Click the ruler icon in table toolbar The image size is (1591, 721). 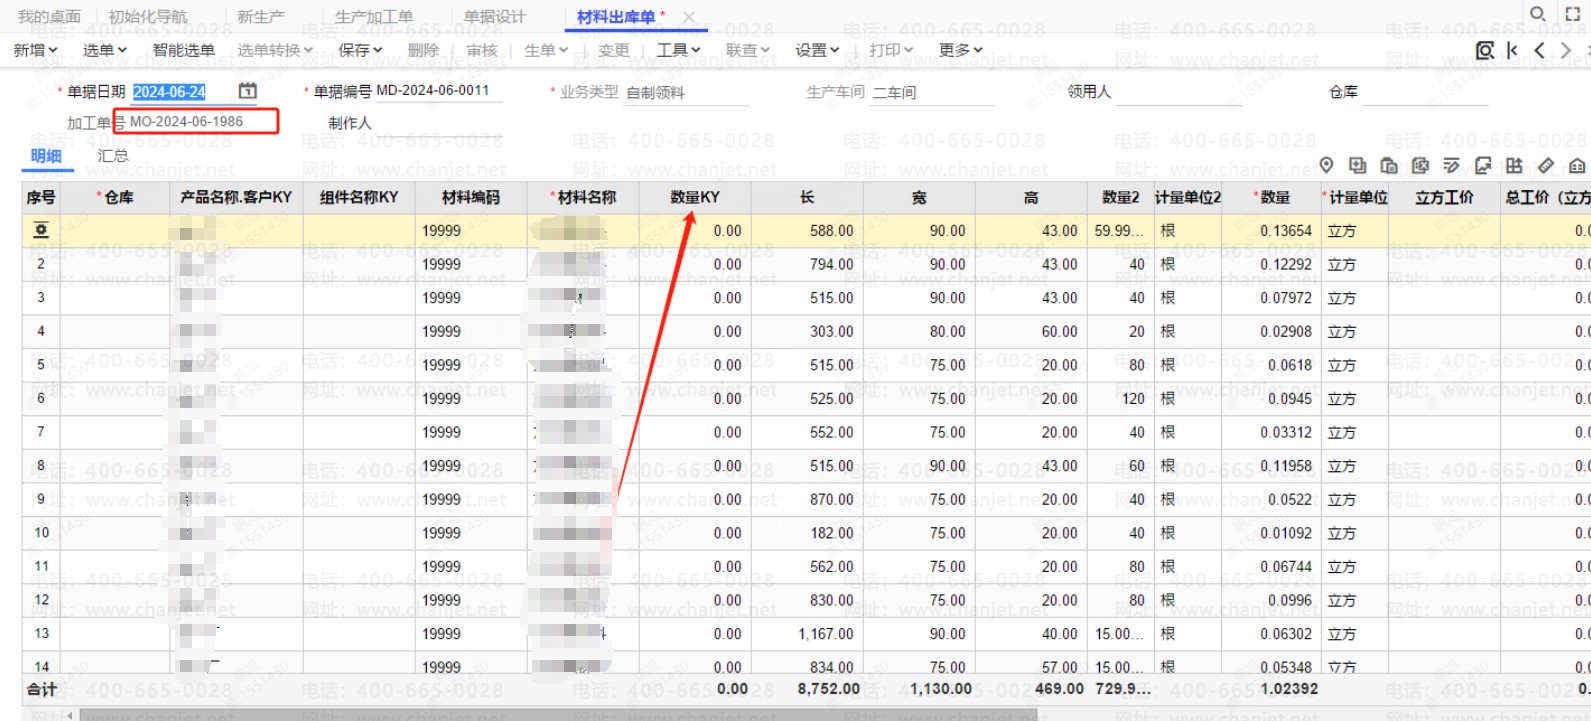pyautogui.click(x=1546, y=165)
